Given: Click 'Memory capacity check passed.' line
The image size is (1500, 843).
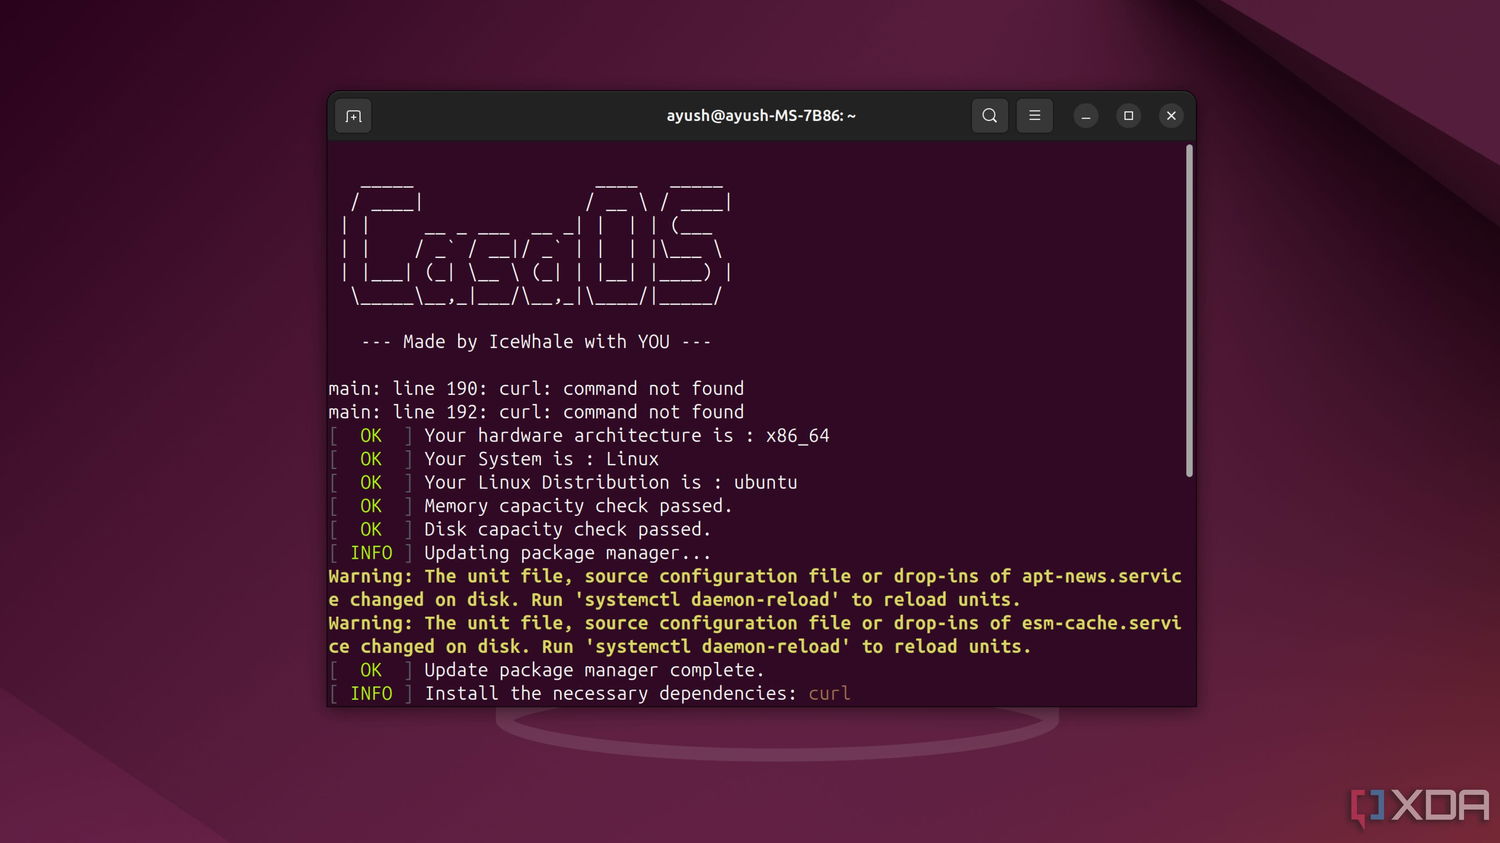Looking at the screenshot, I should 578,506.
